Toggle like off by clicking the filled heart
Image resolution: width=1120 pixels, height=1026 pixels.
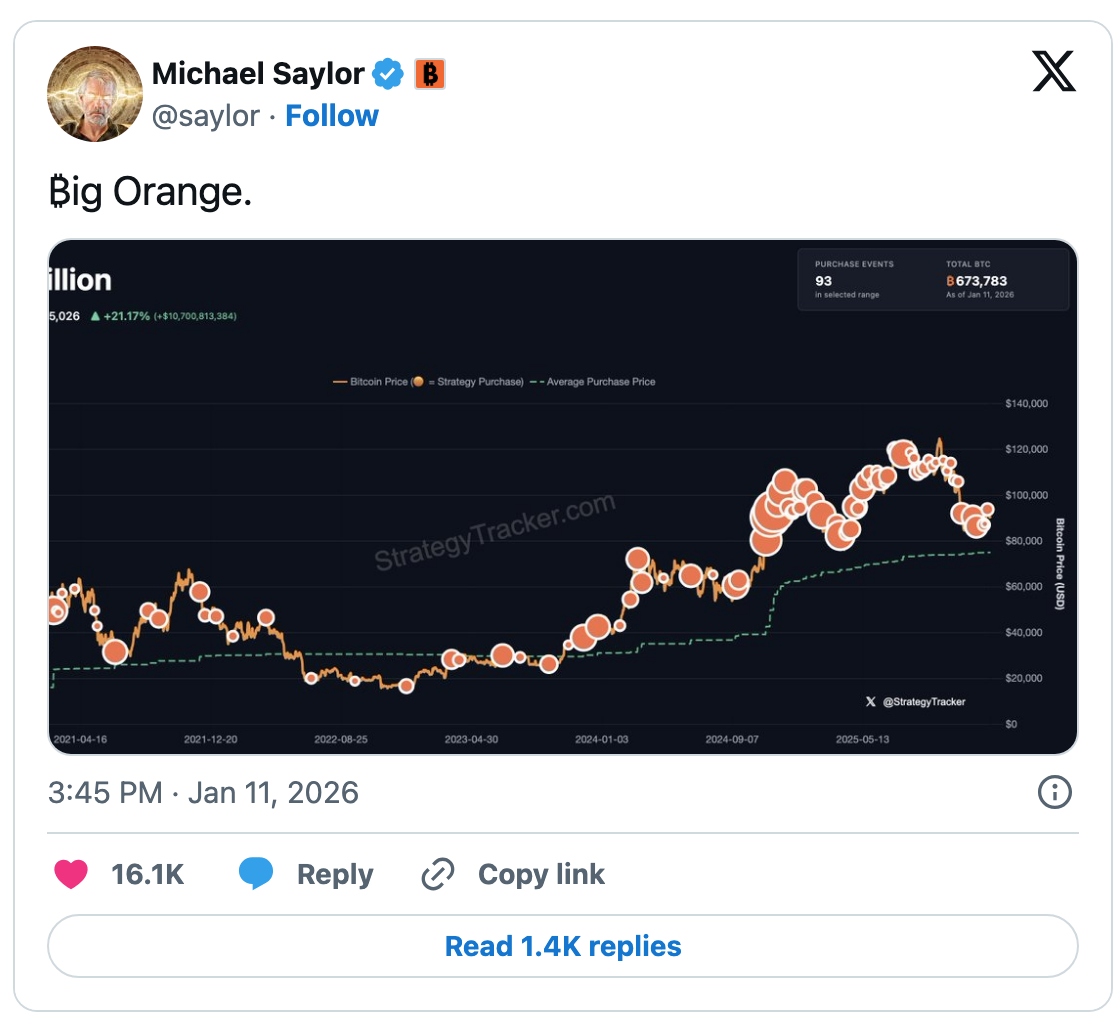[x=70, y=873]
